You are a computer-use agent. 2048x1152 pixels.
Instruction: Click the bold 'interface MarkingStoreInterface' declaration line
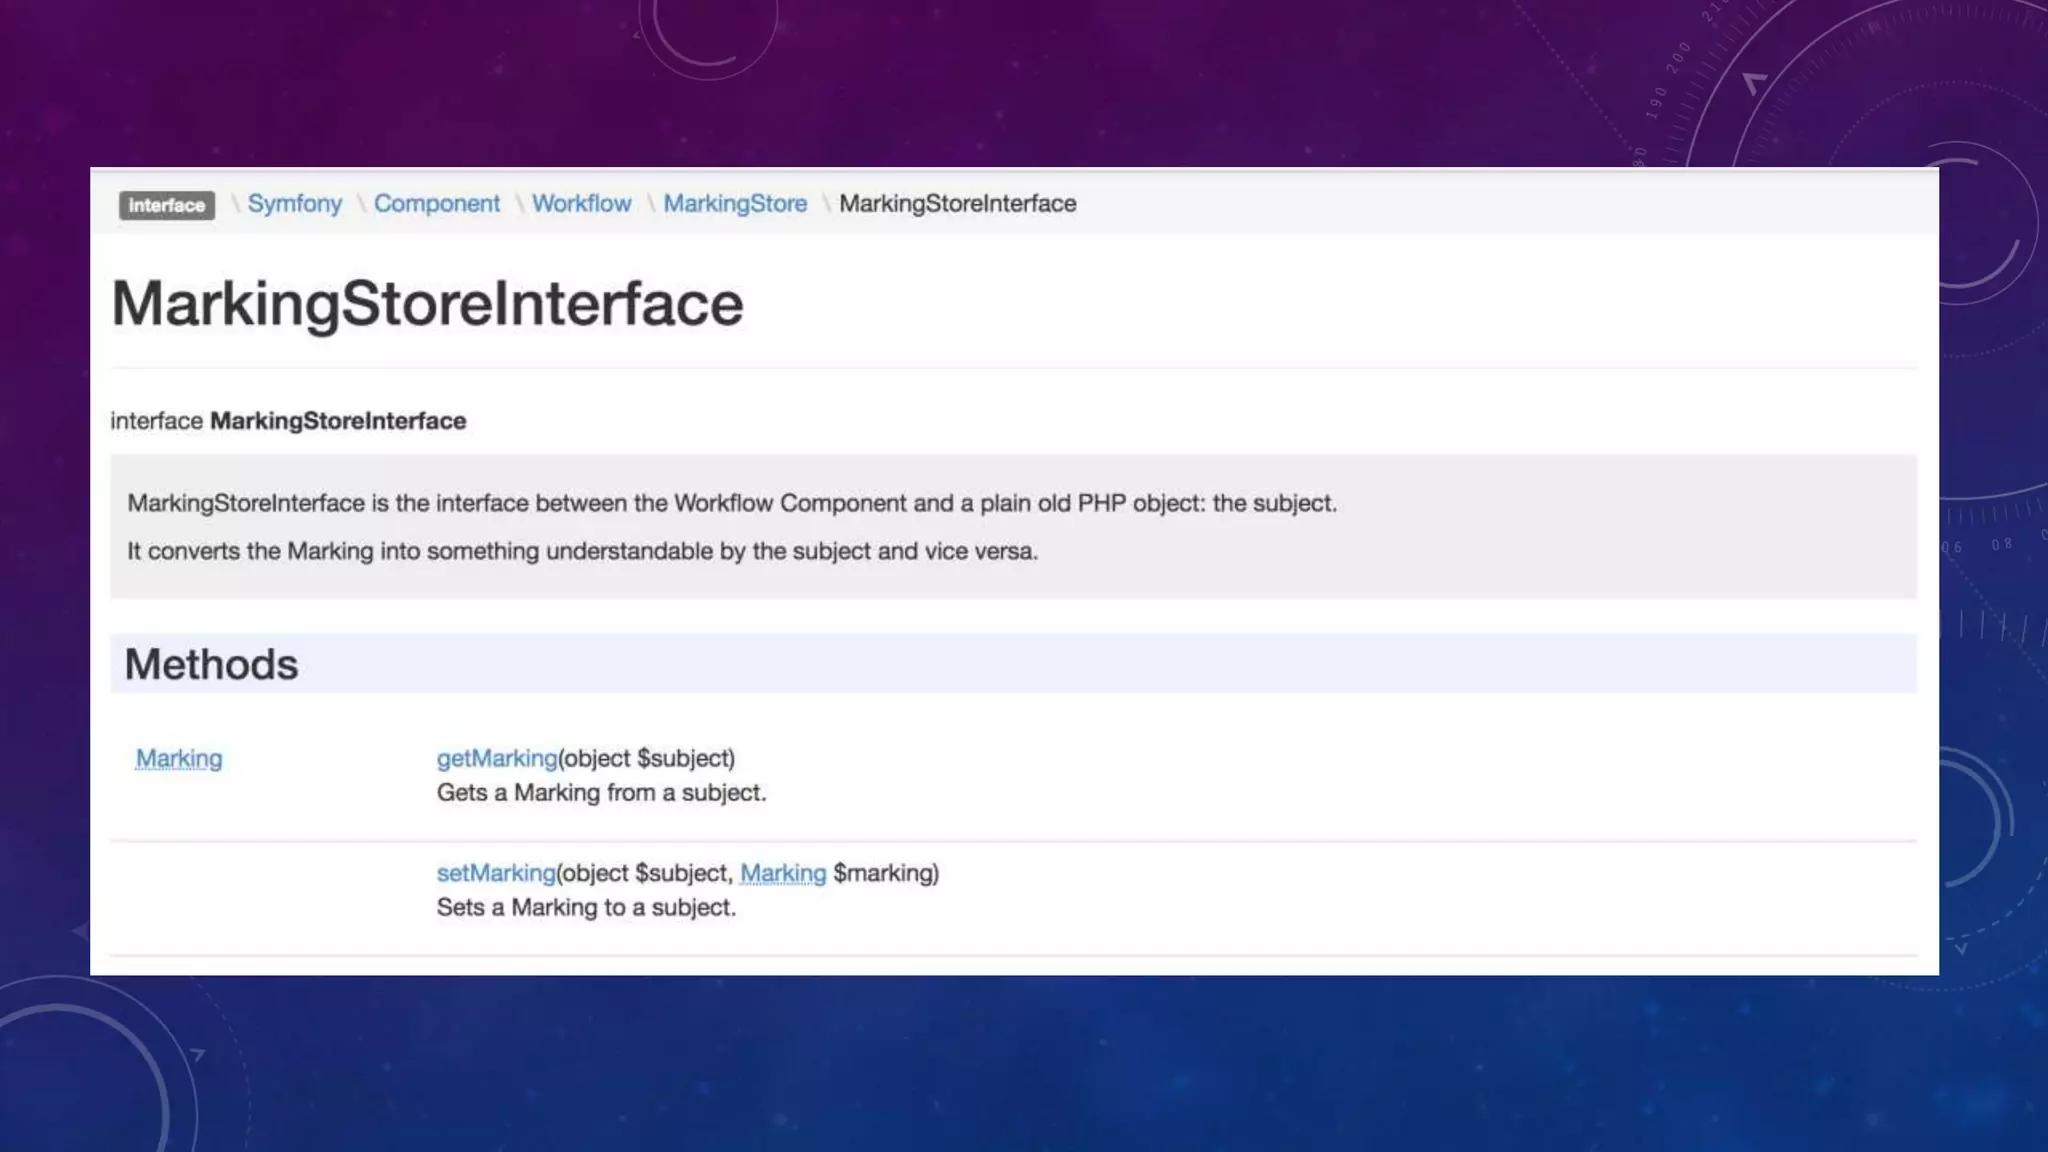pos(288,421)
